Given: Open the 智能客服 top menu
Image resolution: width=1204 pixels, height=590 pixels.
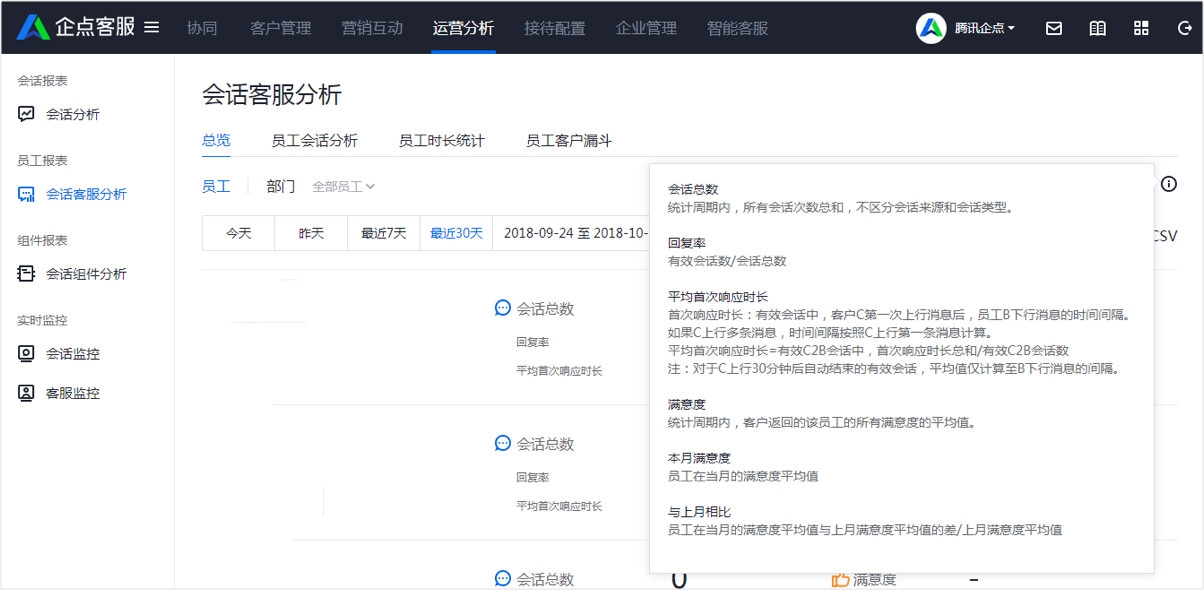Looking at the screenshot, I should pyautogui.click(x=737, y=28).
